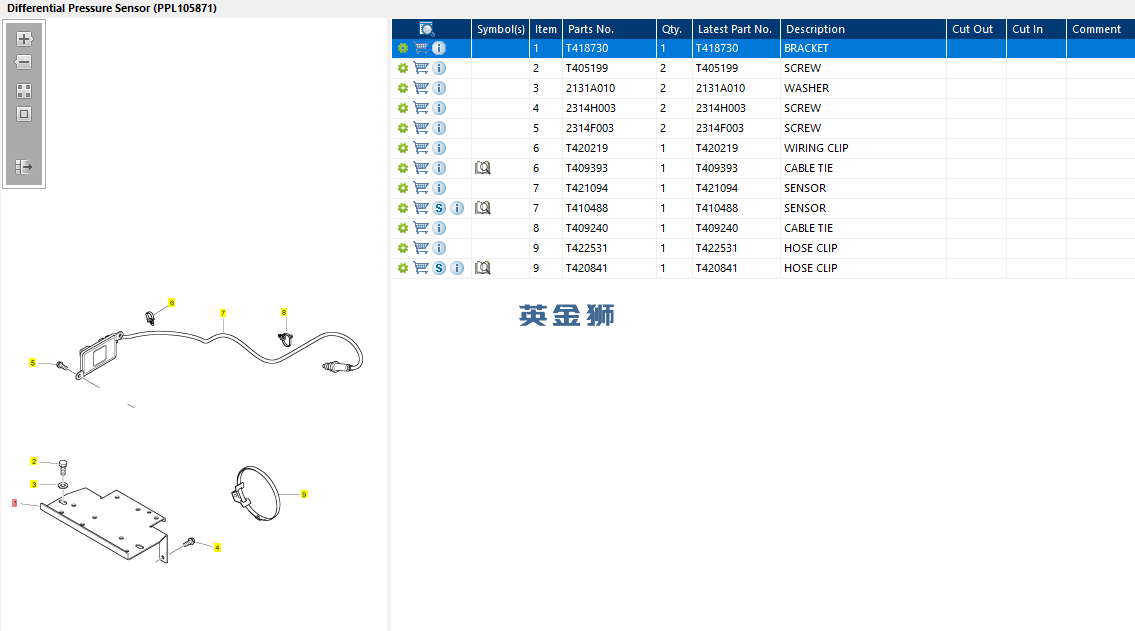1135x631 pixels.
Task: Sort by Latest Part No. column header
Action: [x=736, y=29]
